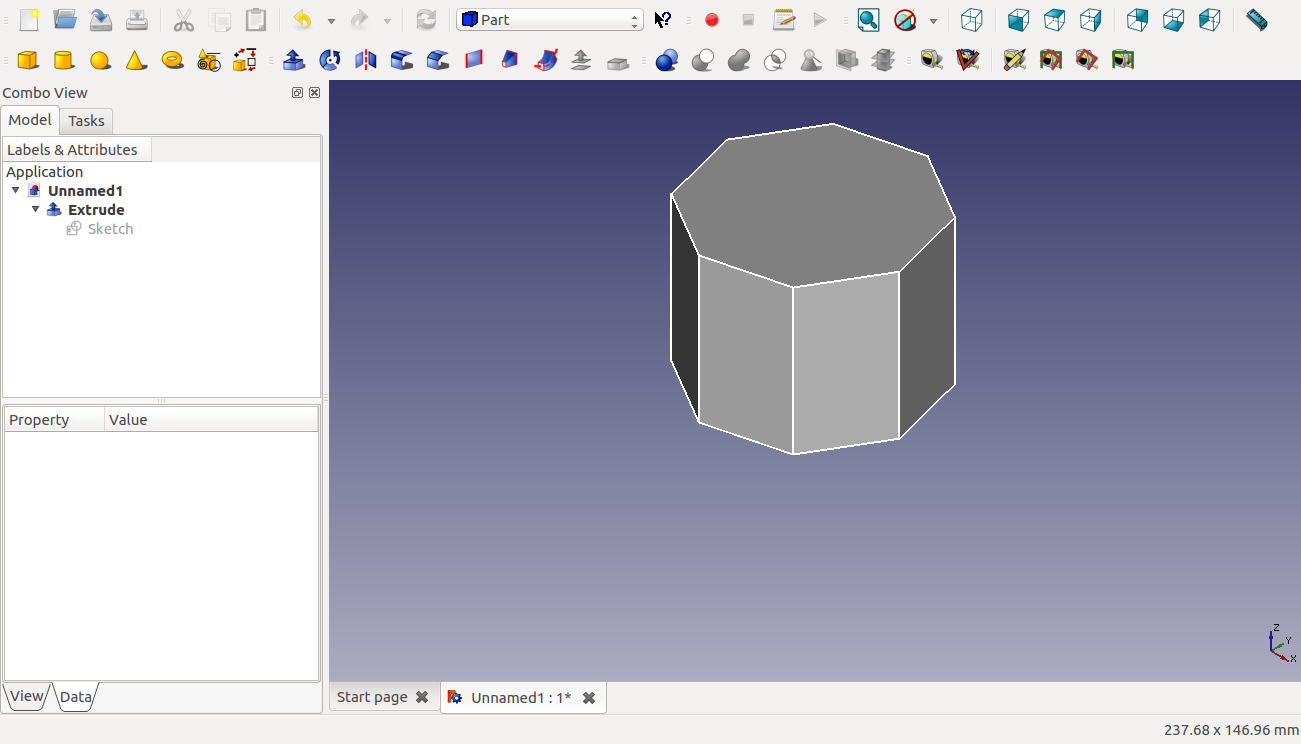Switch to the Tasks tab
The width and height of the screenshot is (1301, 744).
pyautogui.click(x=86, y=120)
